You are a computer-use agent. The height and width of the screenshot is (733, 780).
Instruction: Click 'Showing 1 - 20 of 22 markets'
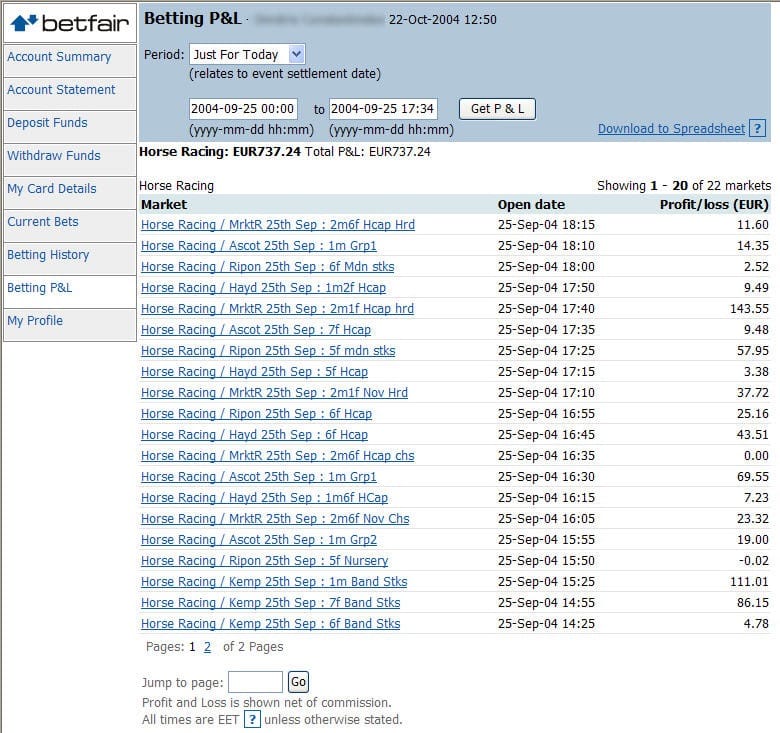coord(684,185)
